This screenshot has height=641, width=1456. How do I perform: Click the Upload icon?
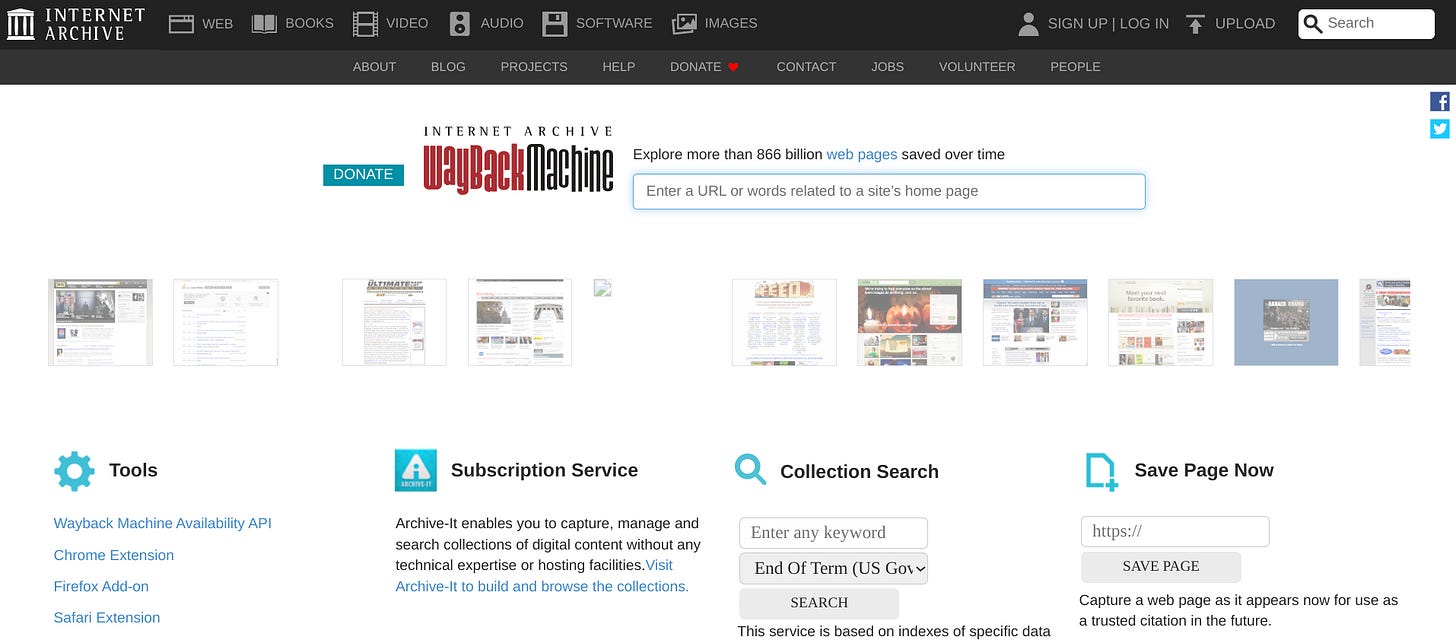pyautogui.click(x=1195, y=22)
